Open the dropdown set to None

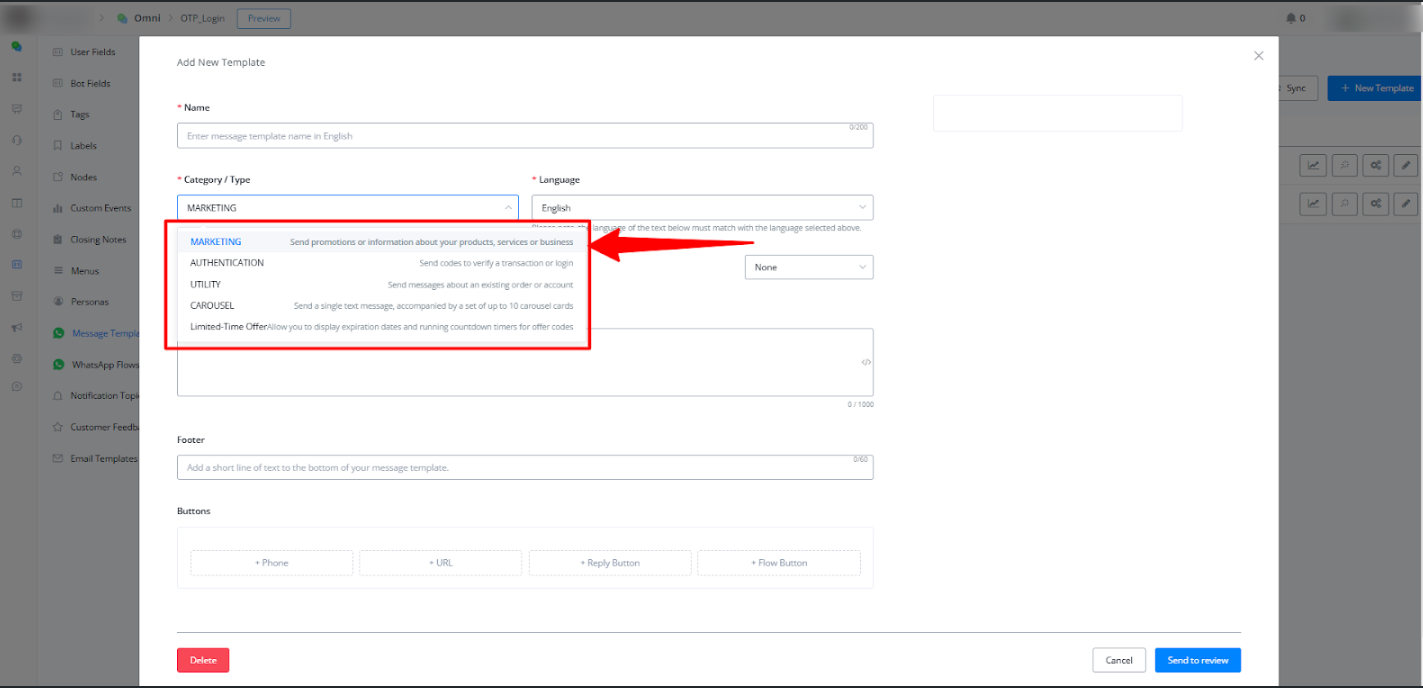point(808,267)
